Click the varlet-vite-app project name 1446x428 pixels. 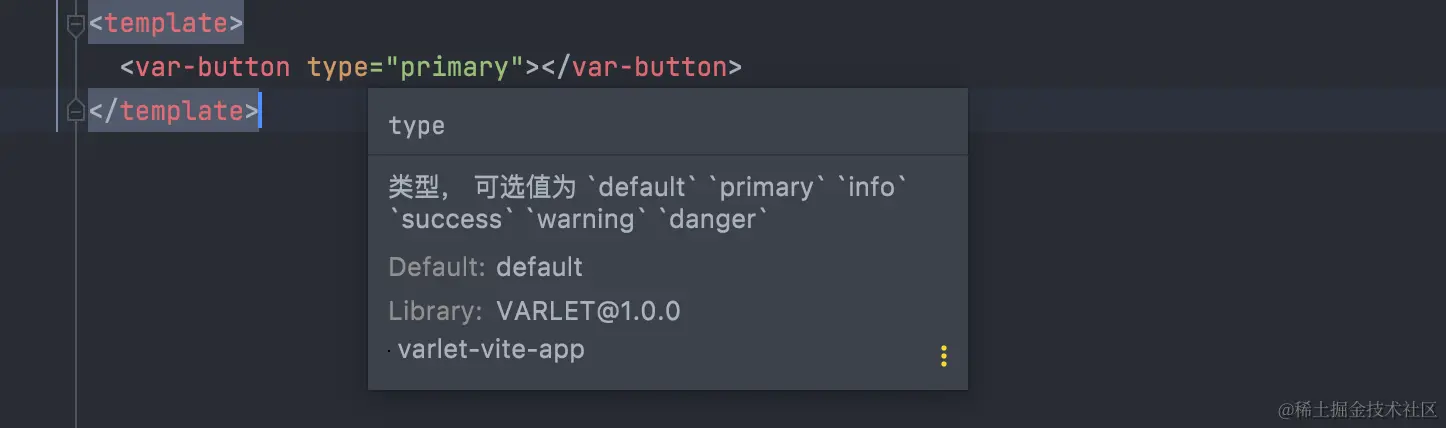(491, 350)
